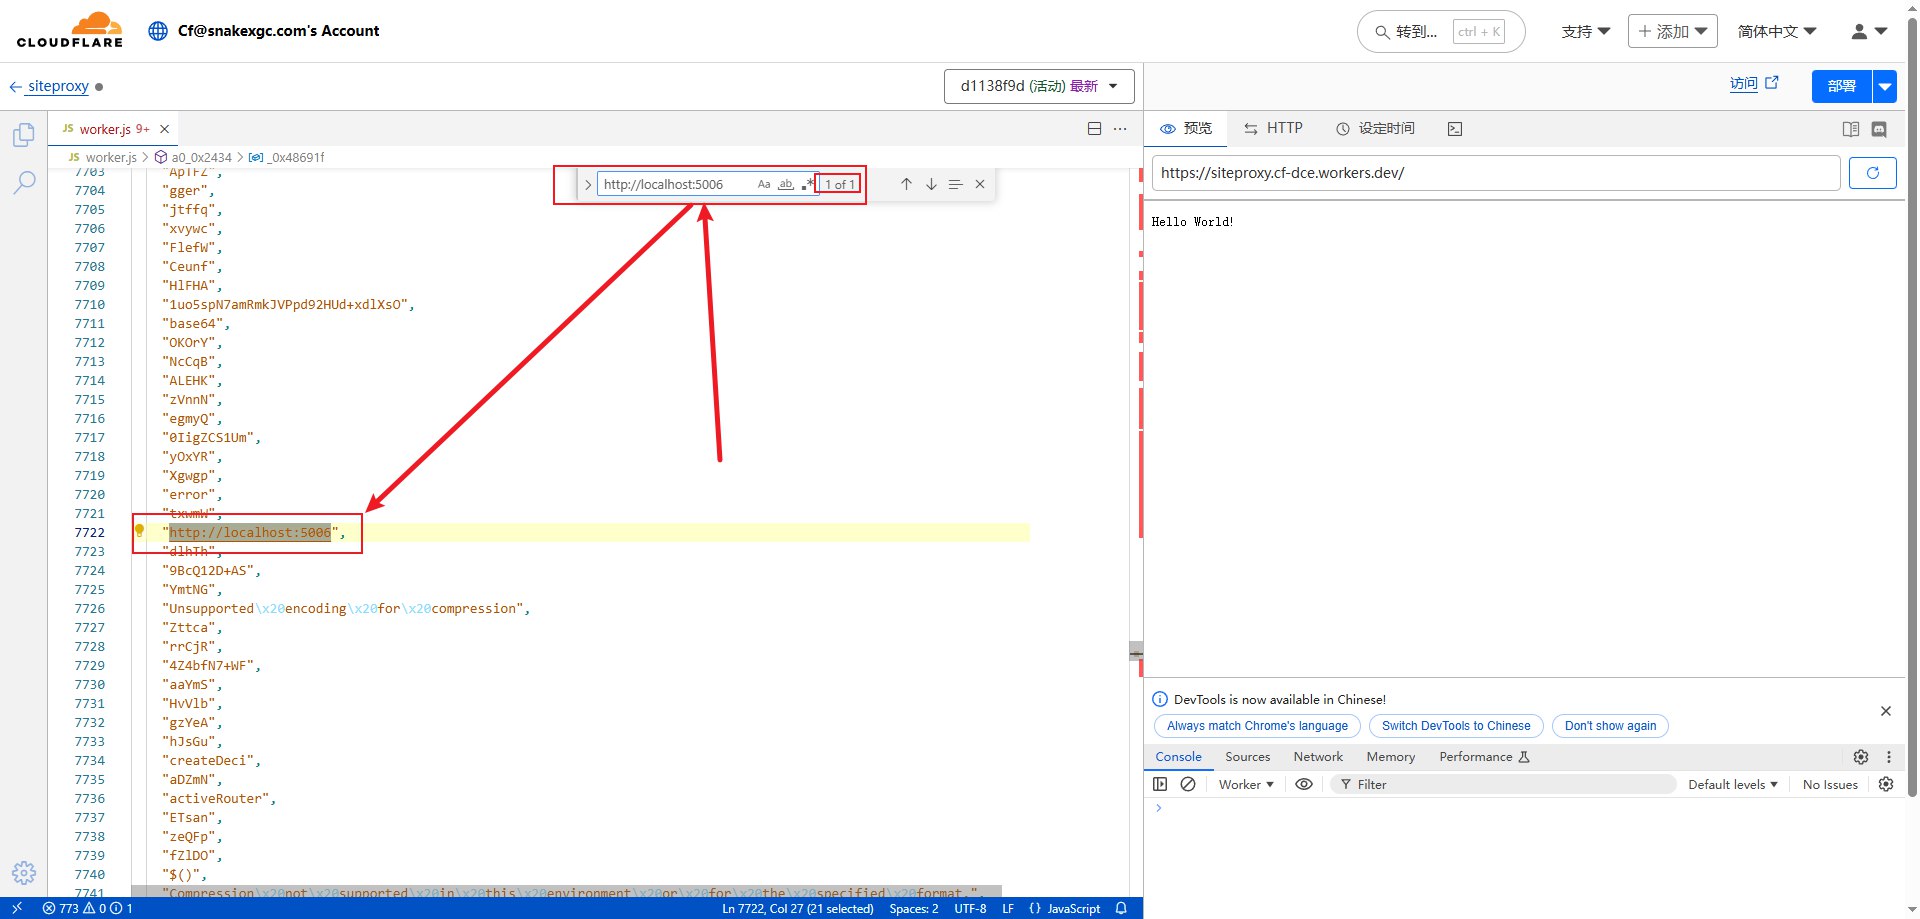Image resolution: width=1920 pixels, height=919 pixels.
Task: Click find in selection icon
Action: 955,184
